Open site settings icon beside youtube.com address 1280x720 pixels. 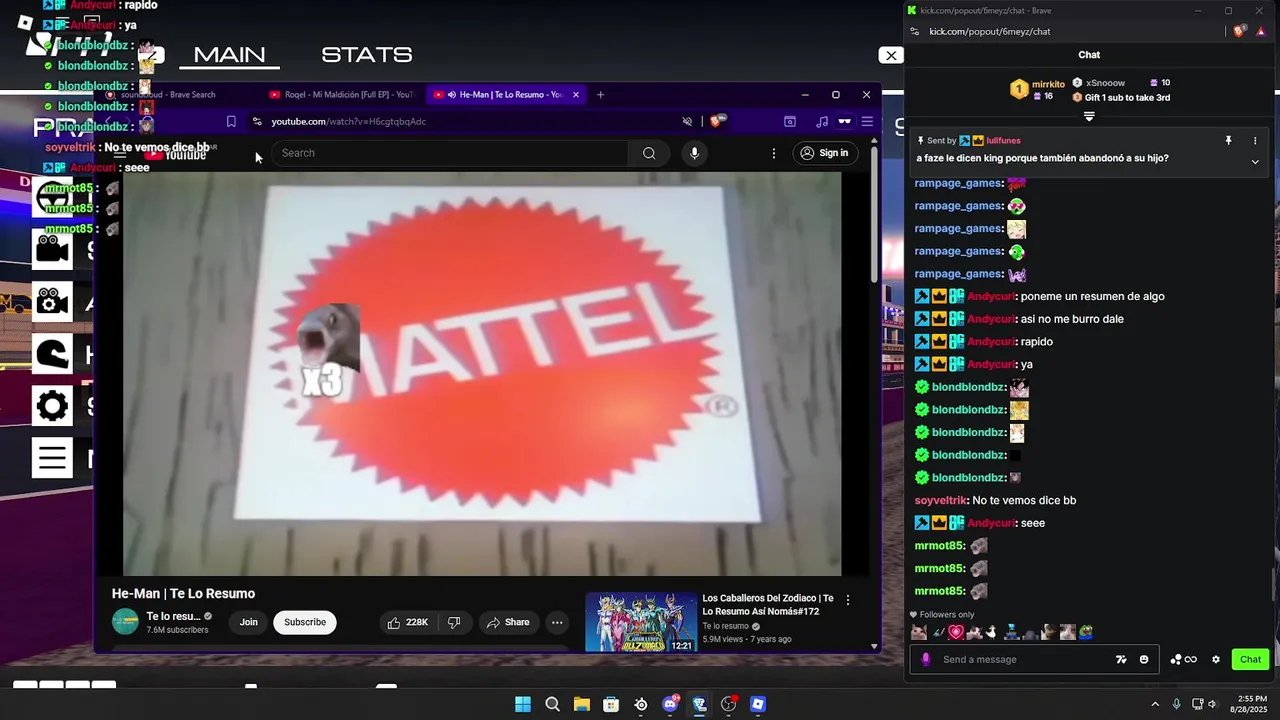(x=257, y=121)
